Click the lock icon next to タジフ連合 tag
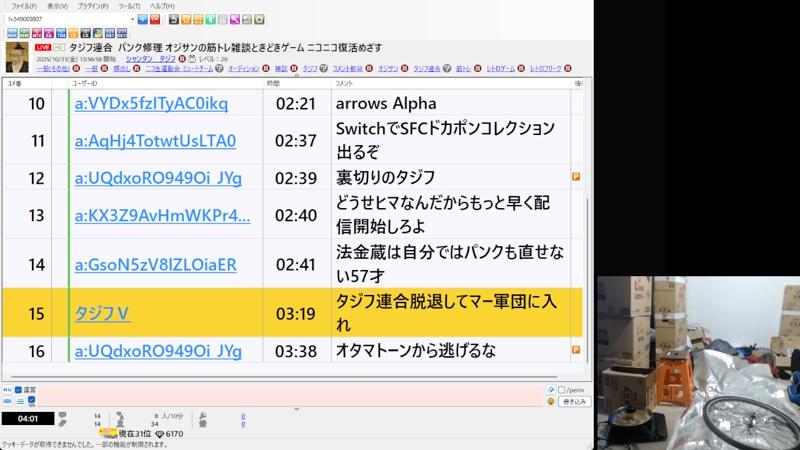 [447, 68]
